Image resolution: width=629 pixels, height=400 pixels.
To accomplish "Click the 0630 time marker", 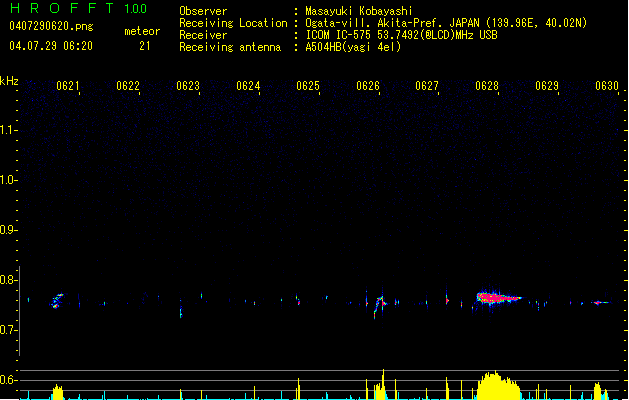I will [607, 86].
